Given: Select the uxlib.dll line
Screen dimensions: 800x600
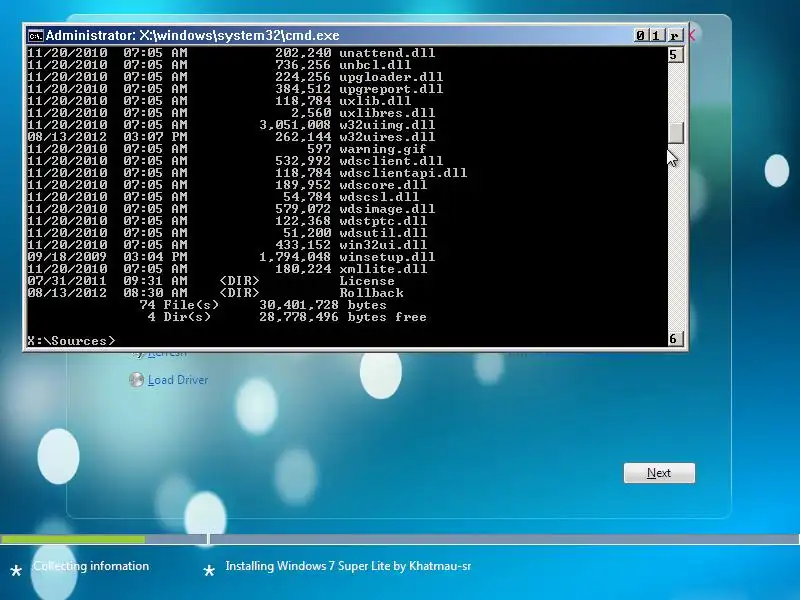Looking at the screenshot, I should tap(219, 101).
